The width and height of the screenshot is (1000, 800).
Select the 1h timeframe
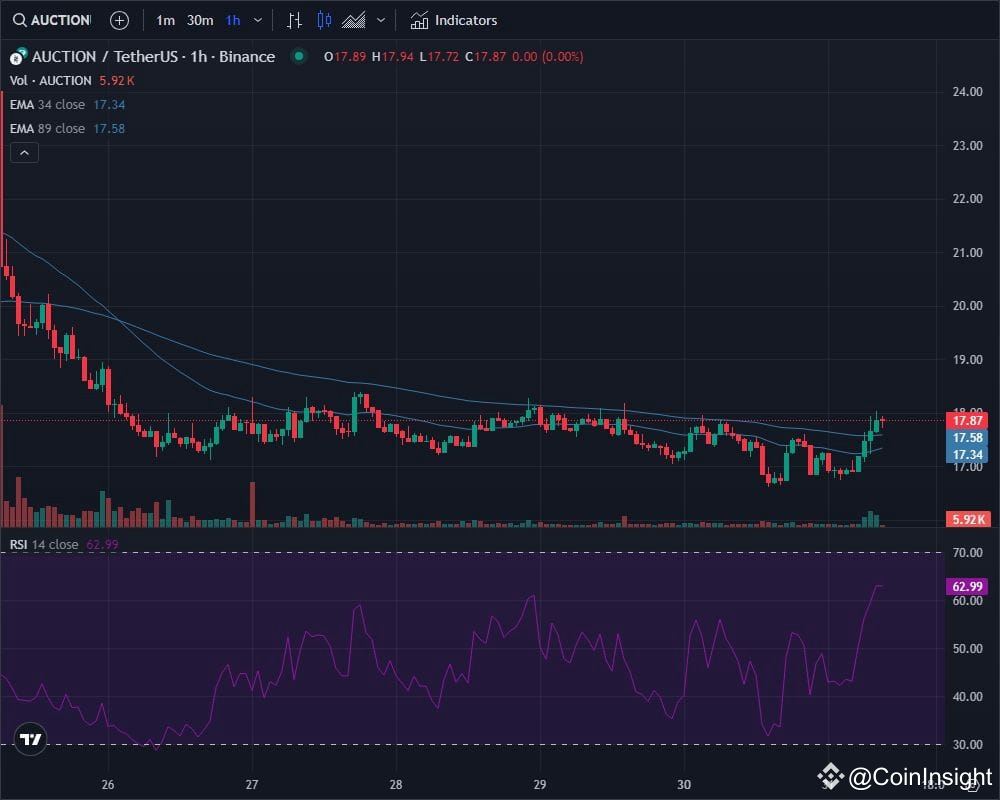(x=233, y=20)
